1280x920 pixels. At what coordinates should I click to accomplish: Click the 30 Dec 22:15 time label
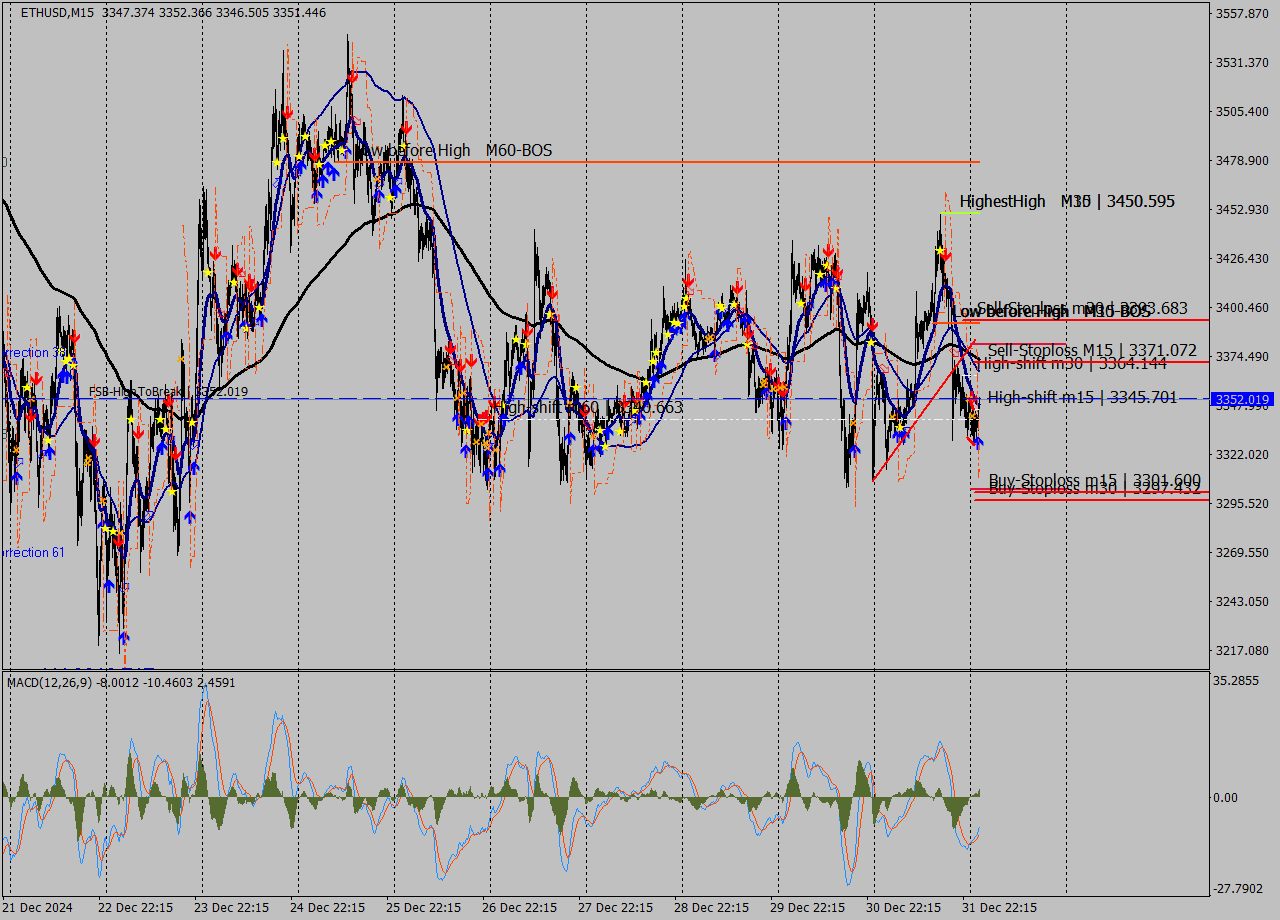[x=903, y=908]
